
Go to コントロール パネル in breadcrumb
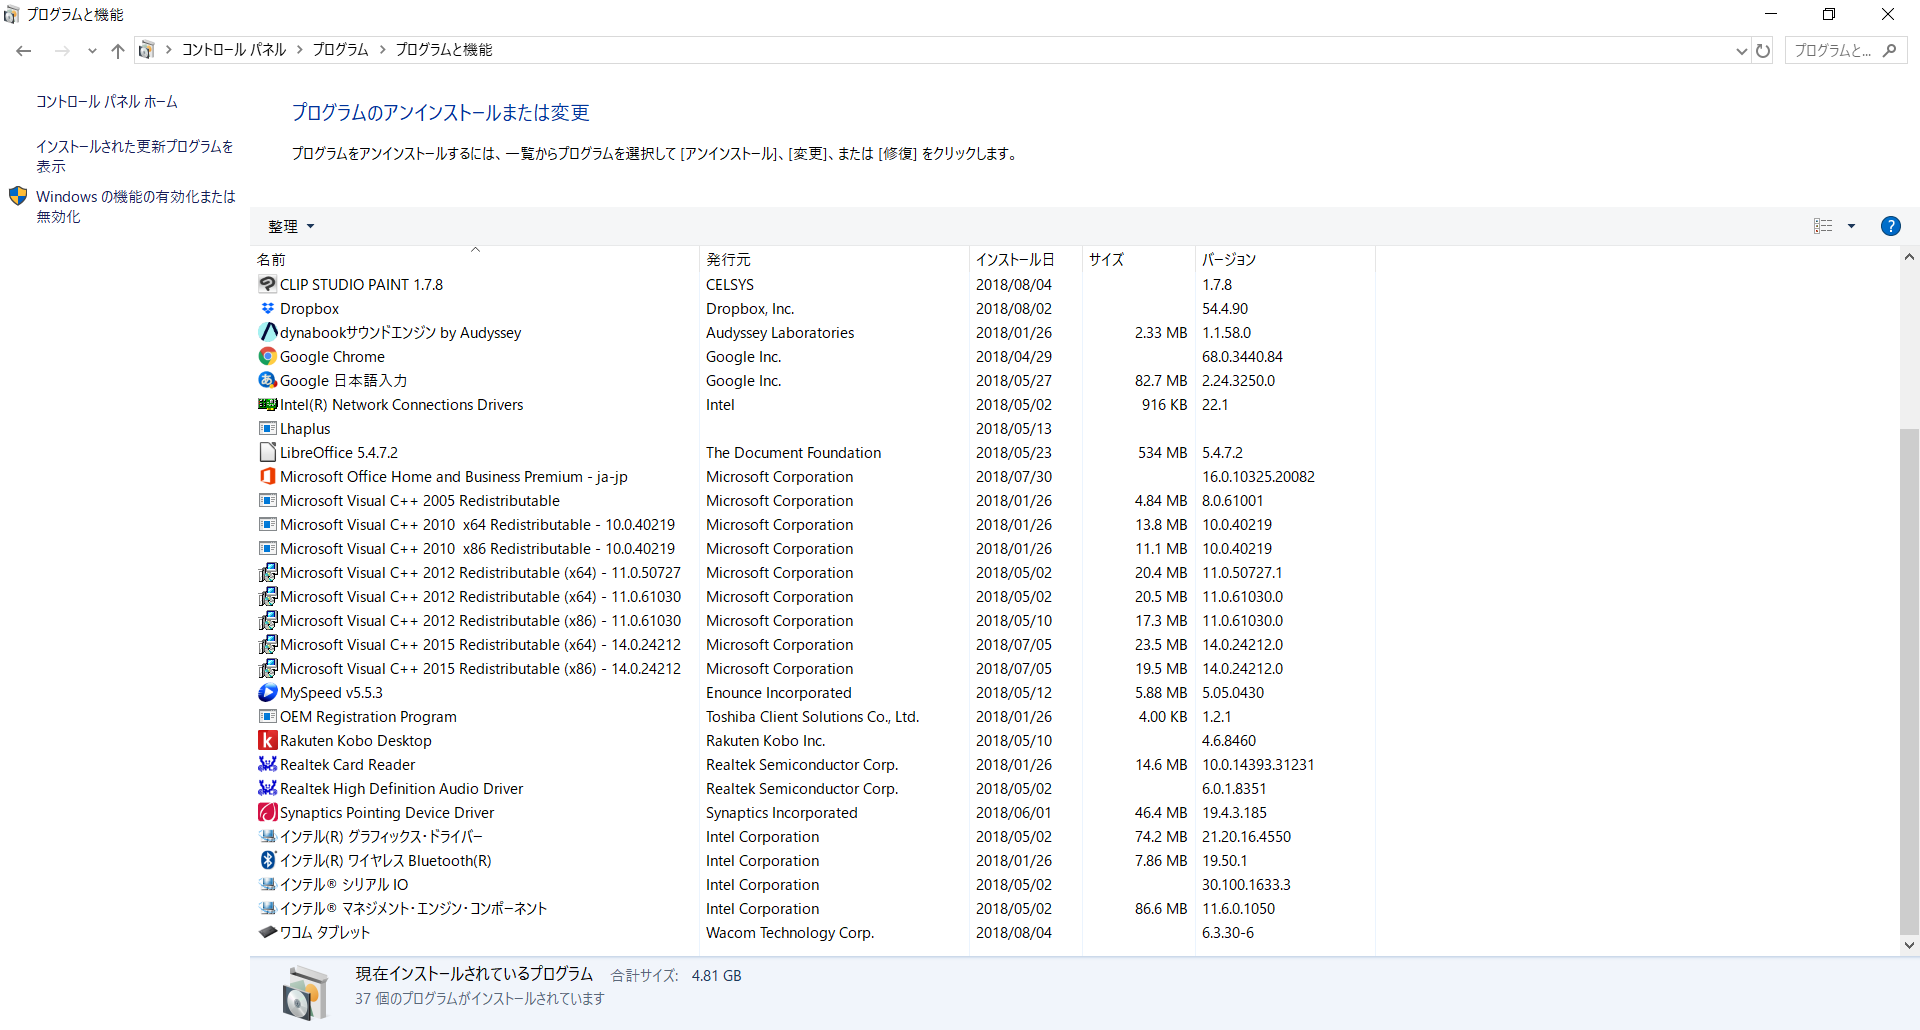234,50
